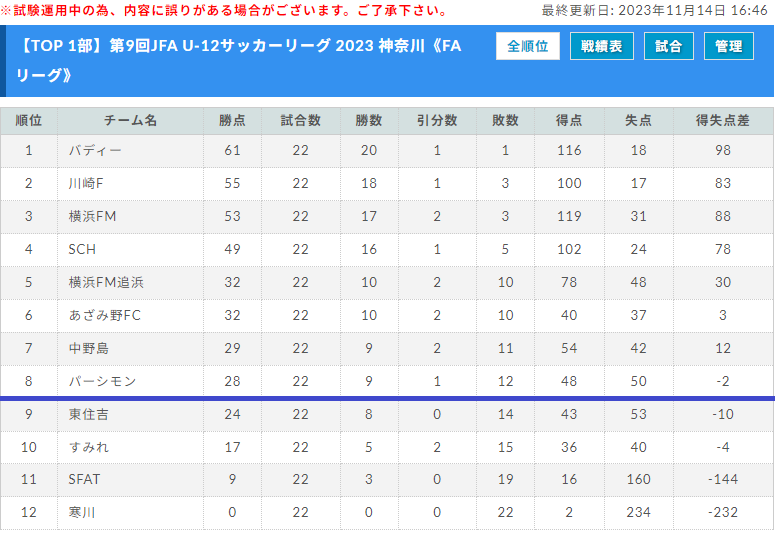The height and width of the screenshot is (533, 775).
Task: Click the 管理 button
Action: [729, 46]
